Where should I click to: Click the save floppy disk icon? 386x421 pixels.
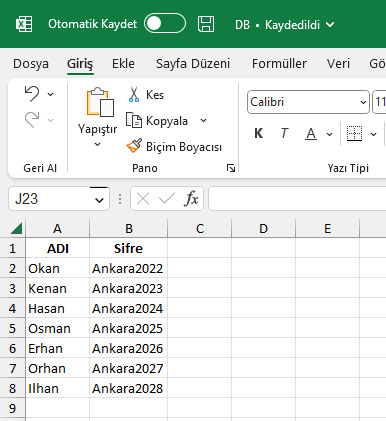click(206, 24)
